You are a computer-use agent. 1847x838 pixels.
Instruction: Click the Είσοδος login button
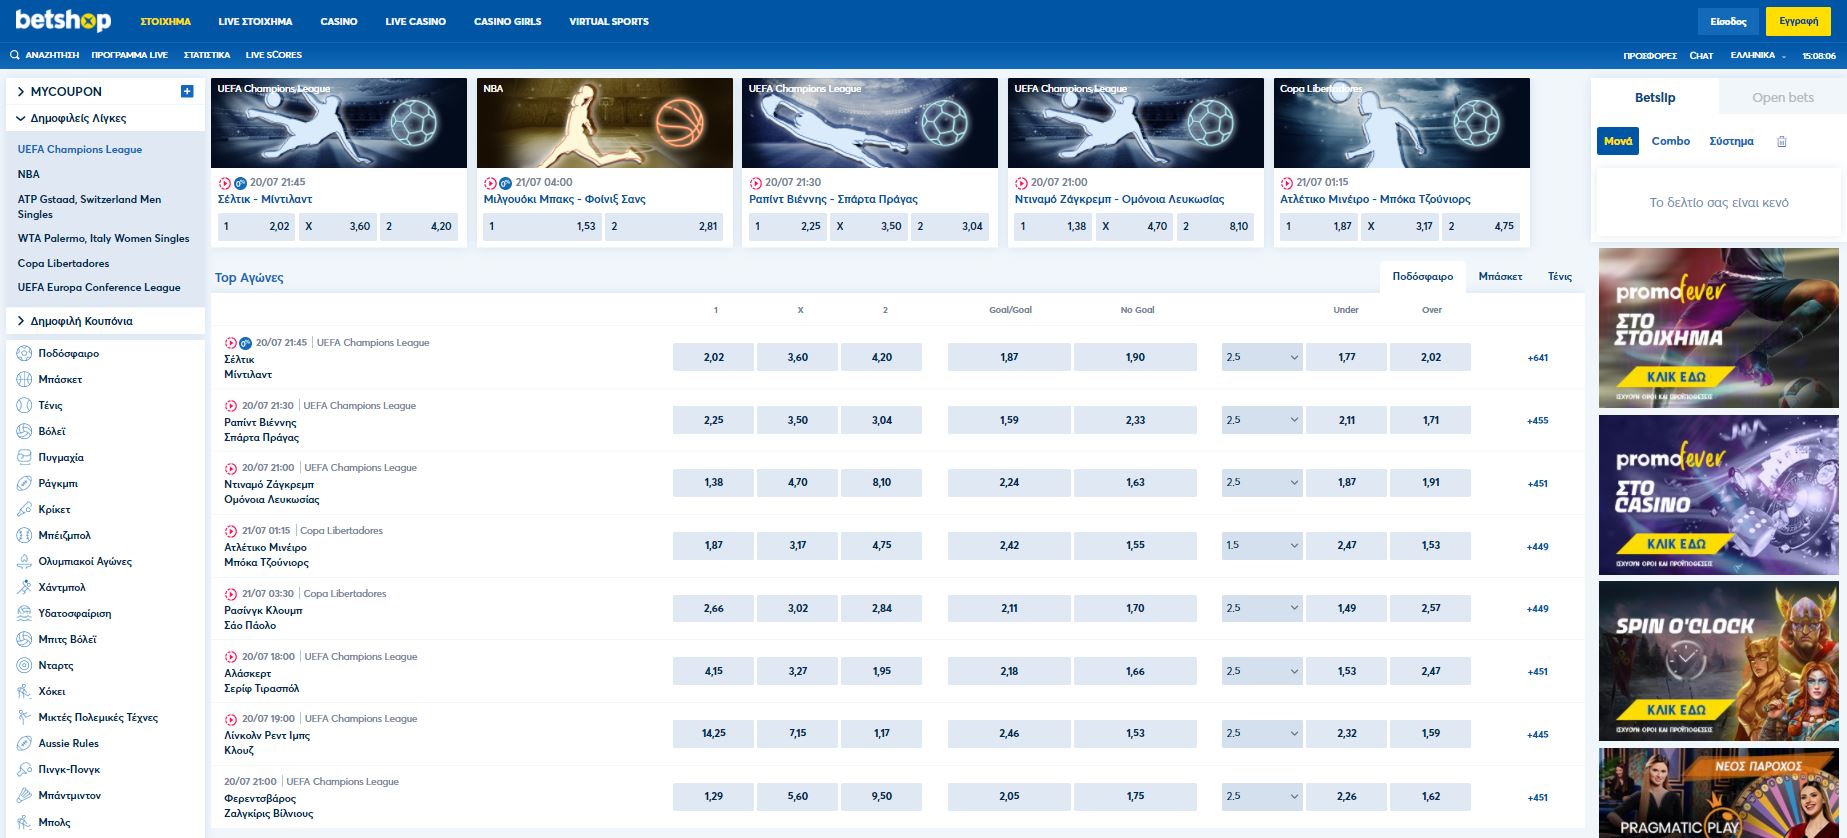(x=1728, y=21)
